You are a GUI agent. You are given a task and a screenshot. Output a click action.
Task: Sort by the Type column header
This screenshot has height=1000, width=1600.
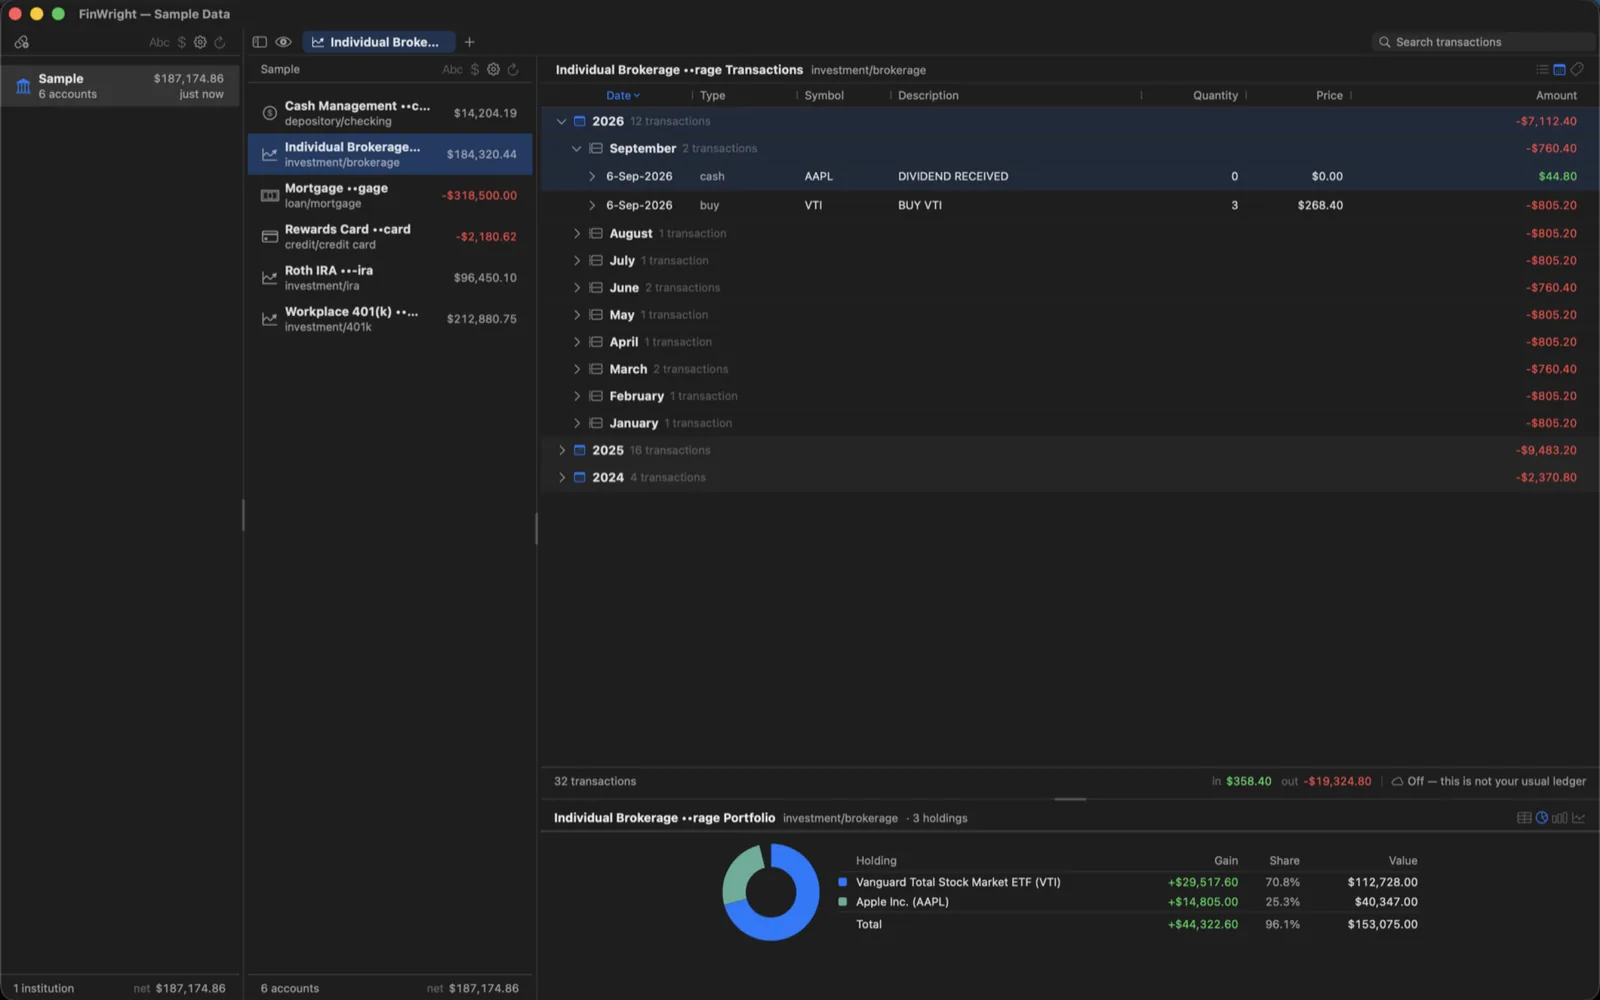tap(712, 95)
